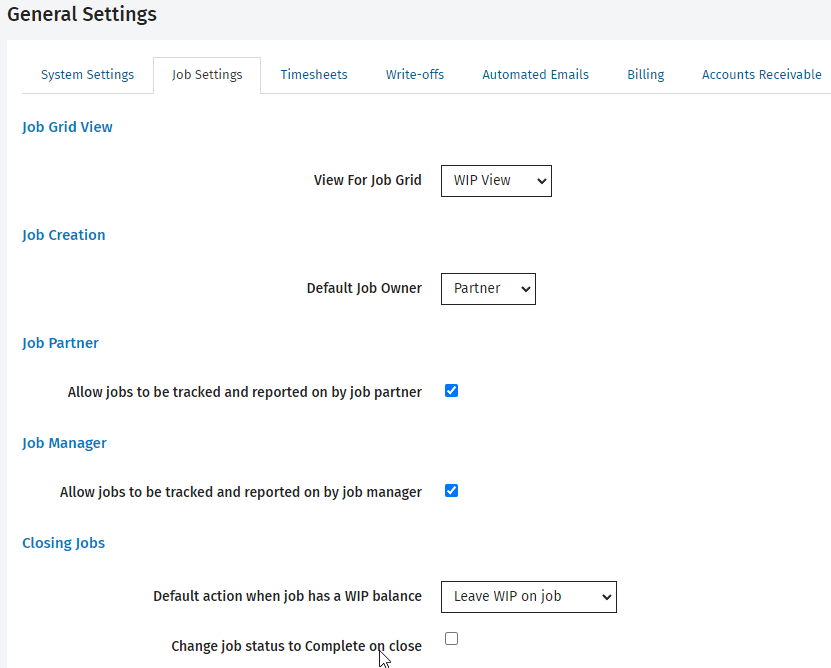This screenshot has width=831, height=668.
Task: Switch to the System Settings tab
Action: pyautogui.click(x=87, y=75)
